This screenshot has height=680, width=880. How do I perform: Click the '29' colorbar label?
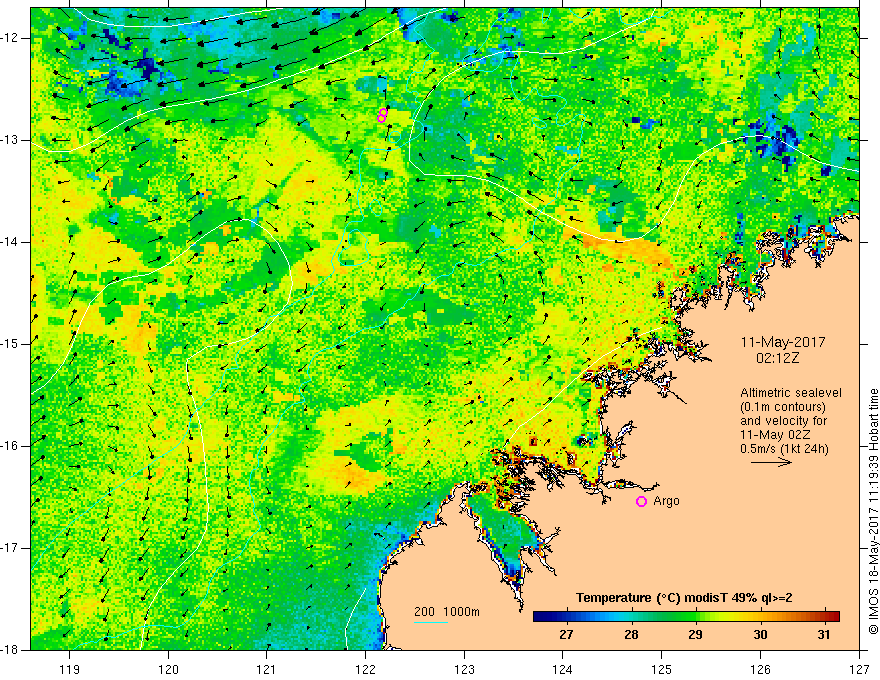(695, 635)
